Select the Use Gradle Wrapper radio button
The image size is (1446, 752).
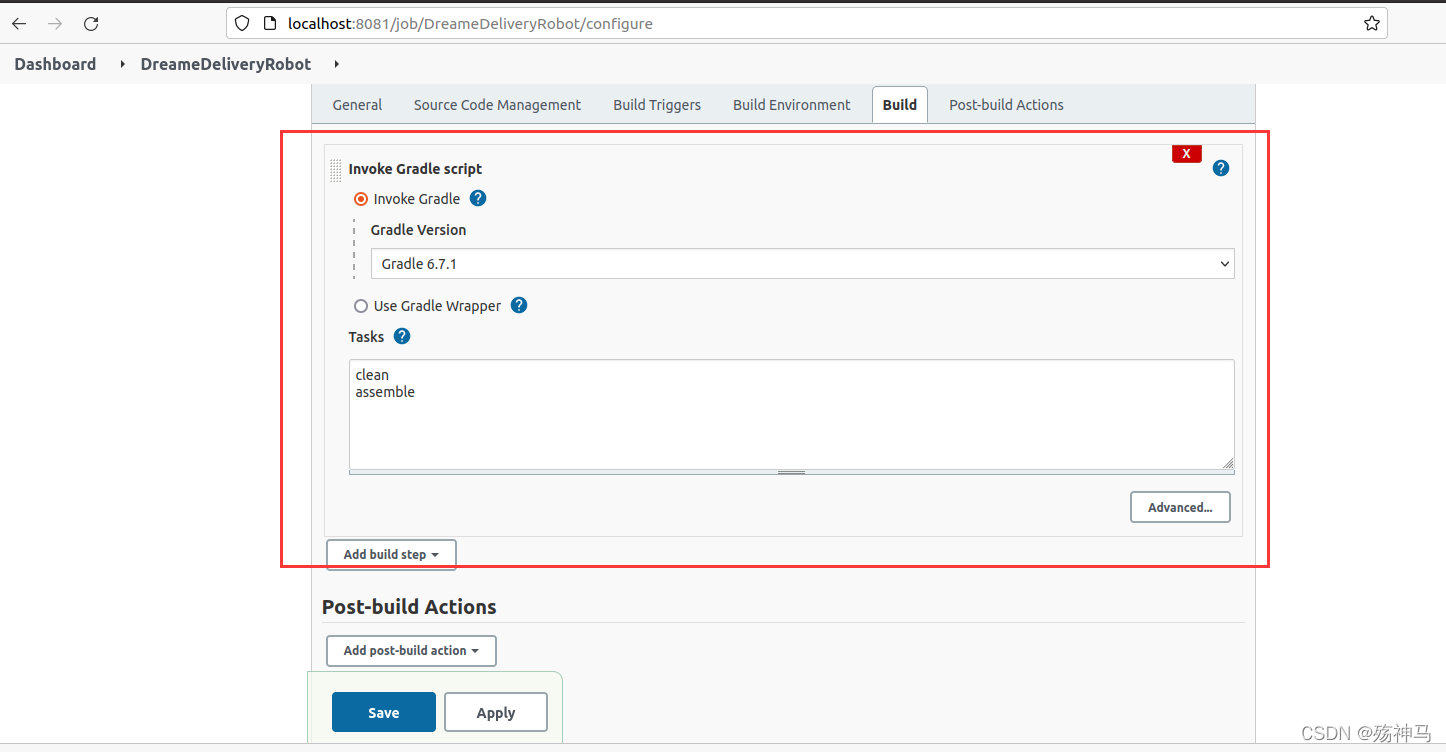coord(361,306)
